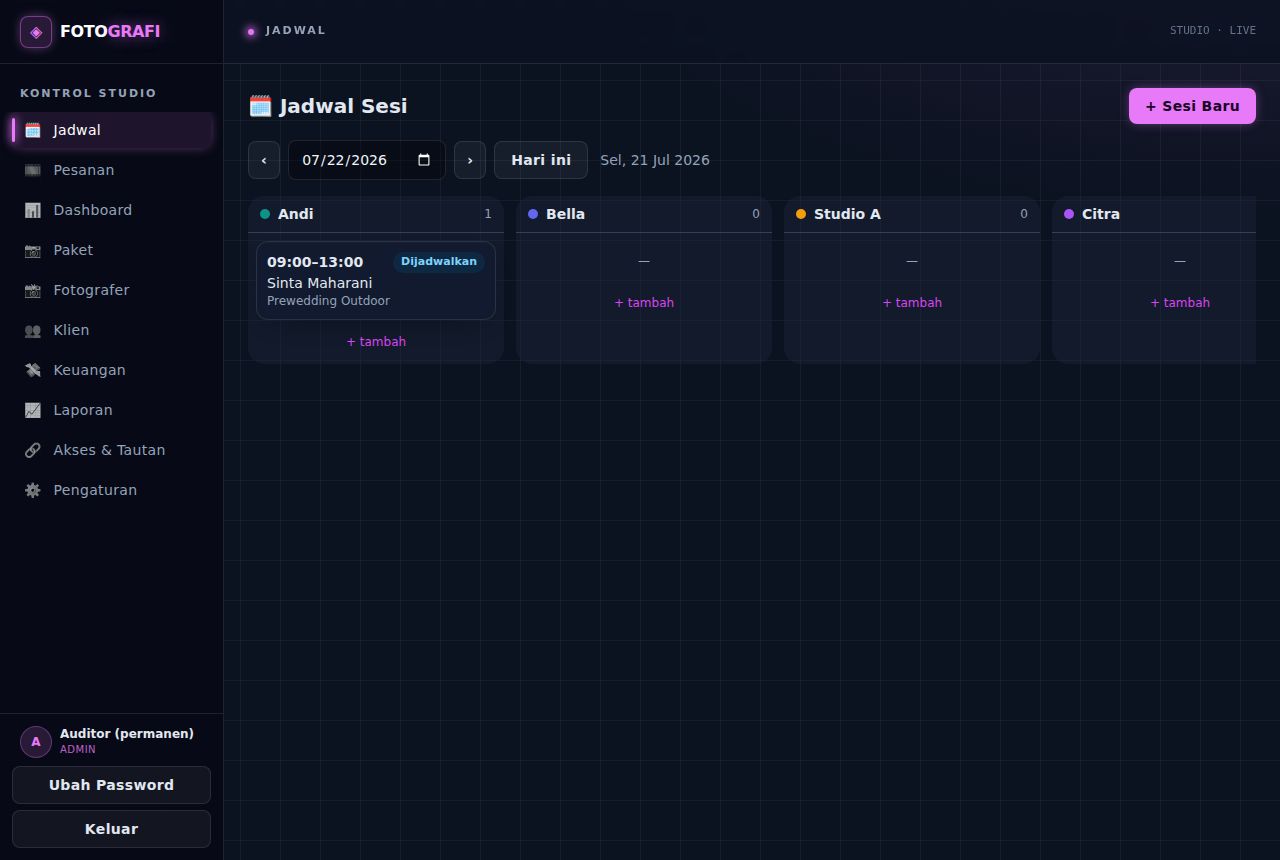Click the FOTOGRAFI logo icon
The height and width of the screenshot is (860, 1280).
(x=36, y=32)
